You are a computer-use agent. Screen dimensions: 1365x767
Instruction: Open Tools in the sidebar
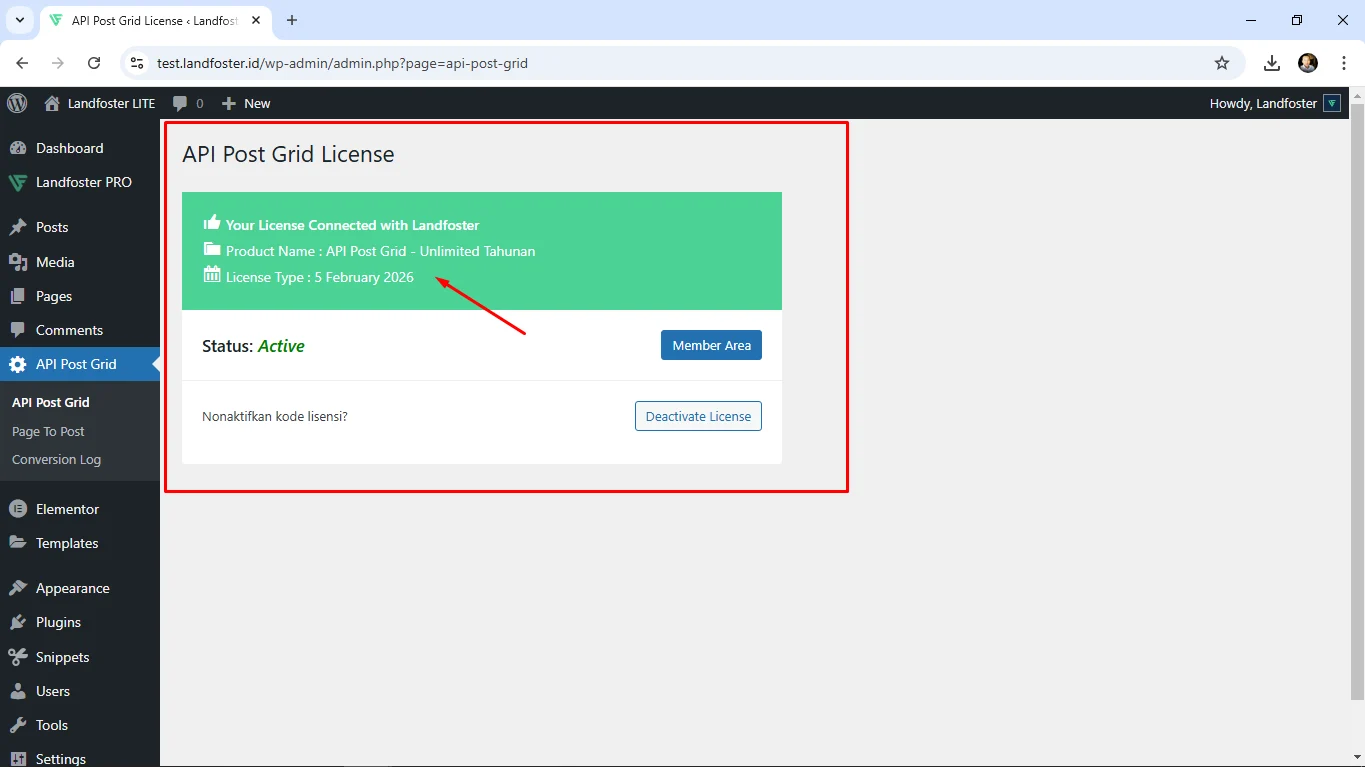[x=80, y=725]
